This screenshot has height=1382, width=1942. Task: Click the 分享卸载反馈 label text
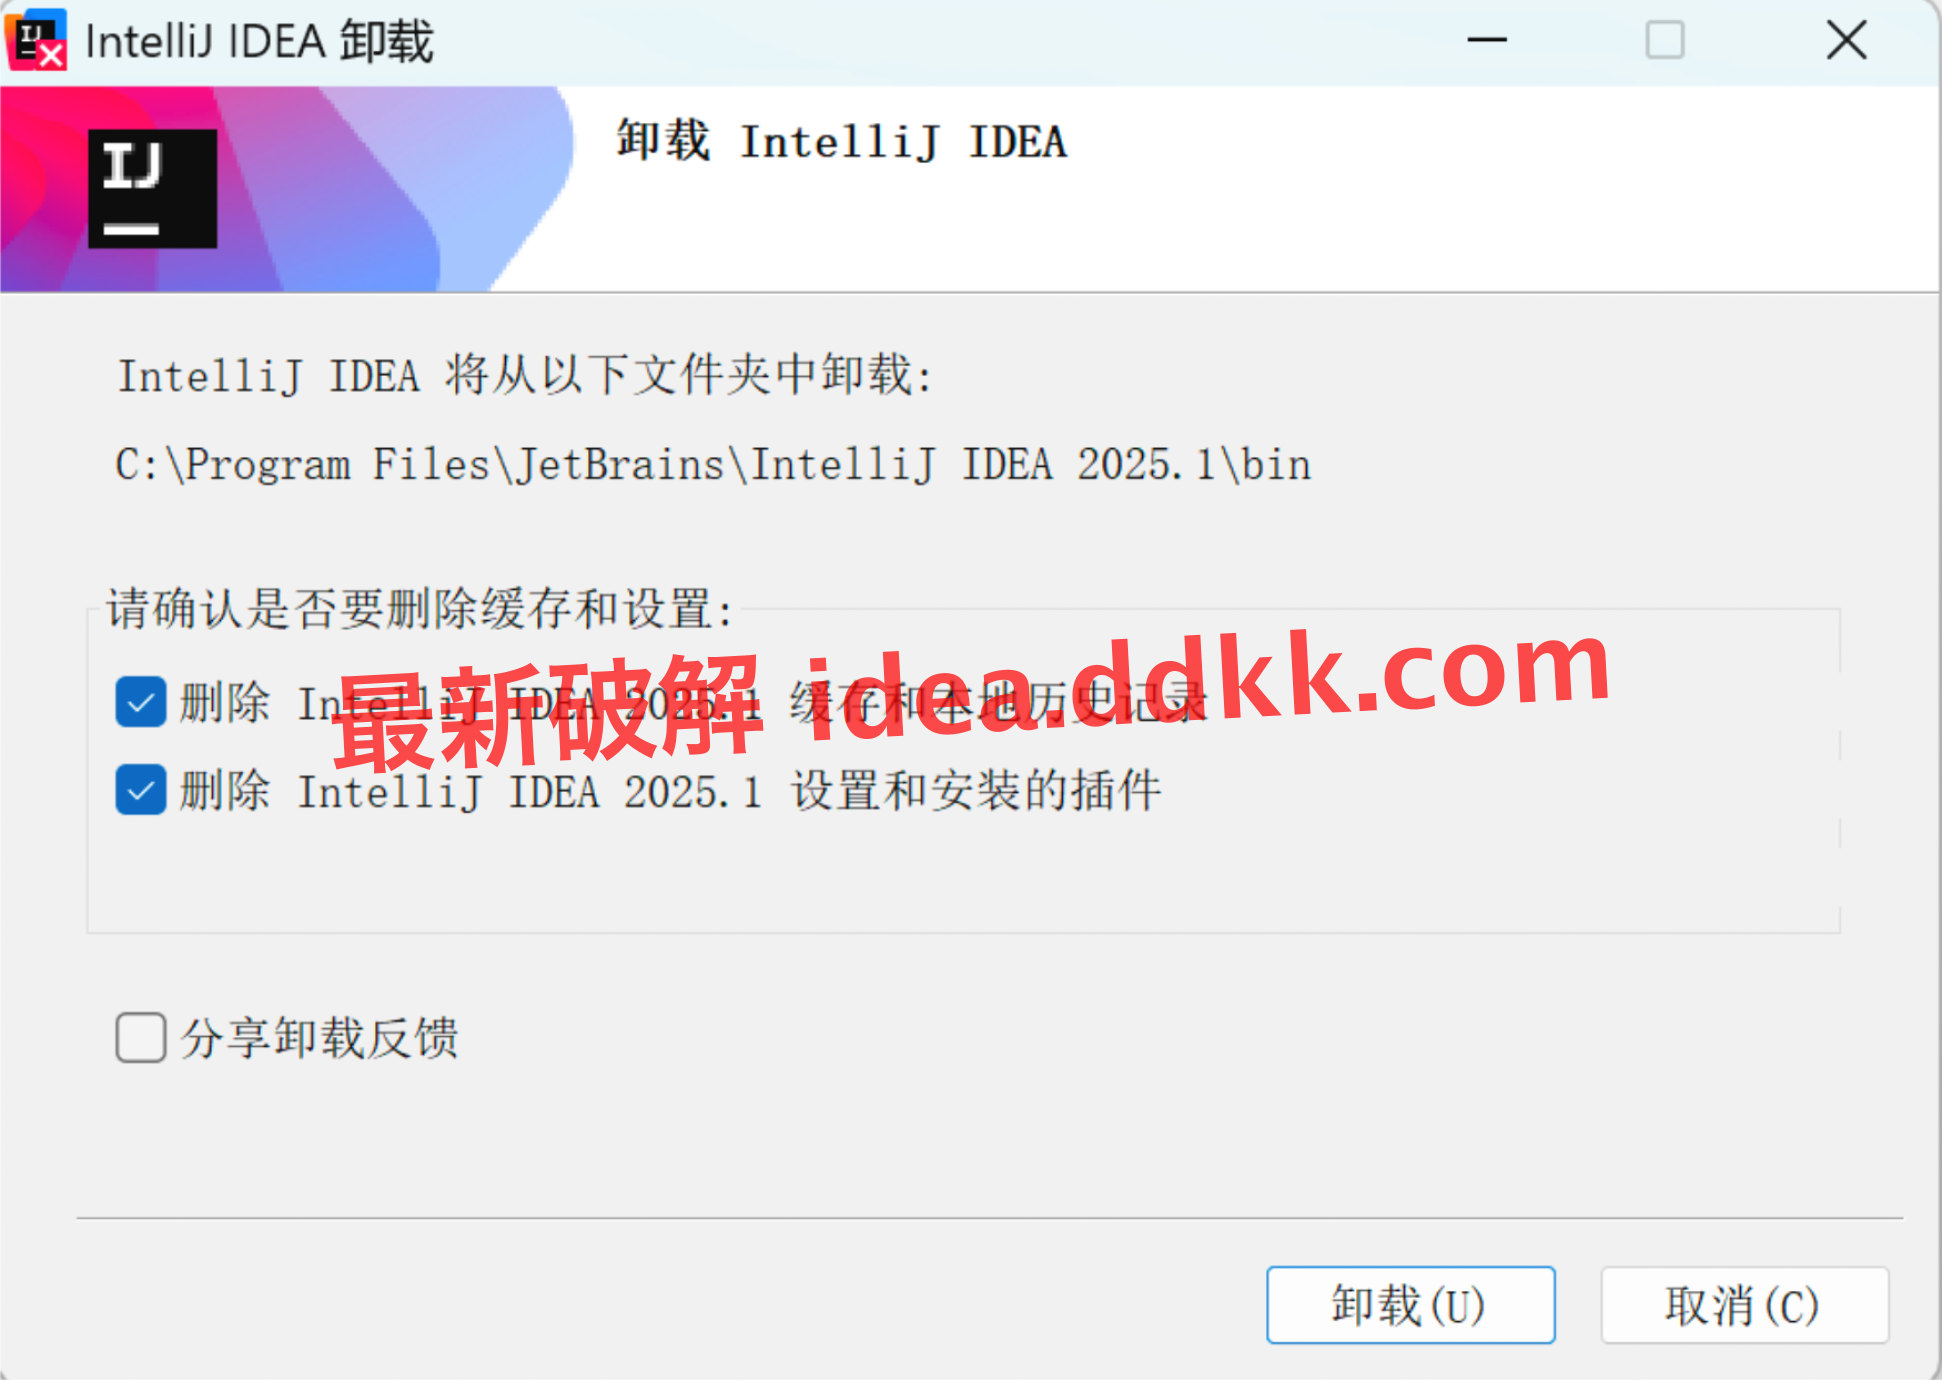point(319,1038)
